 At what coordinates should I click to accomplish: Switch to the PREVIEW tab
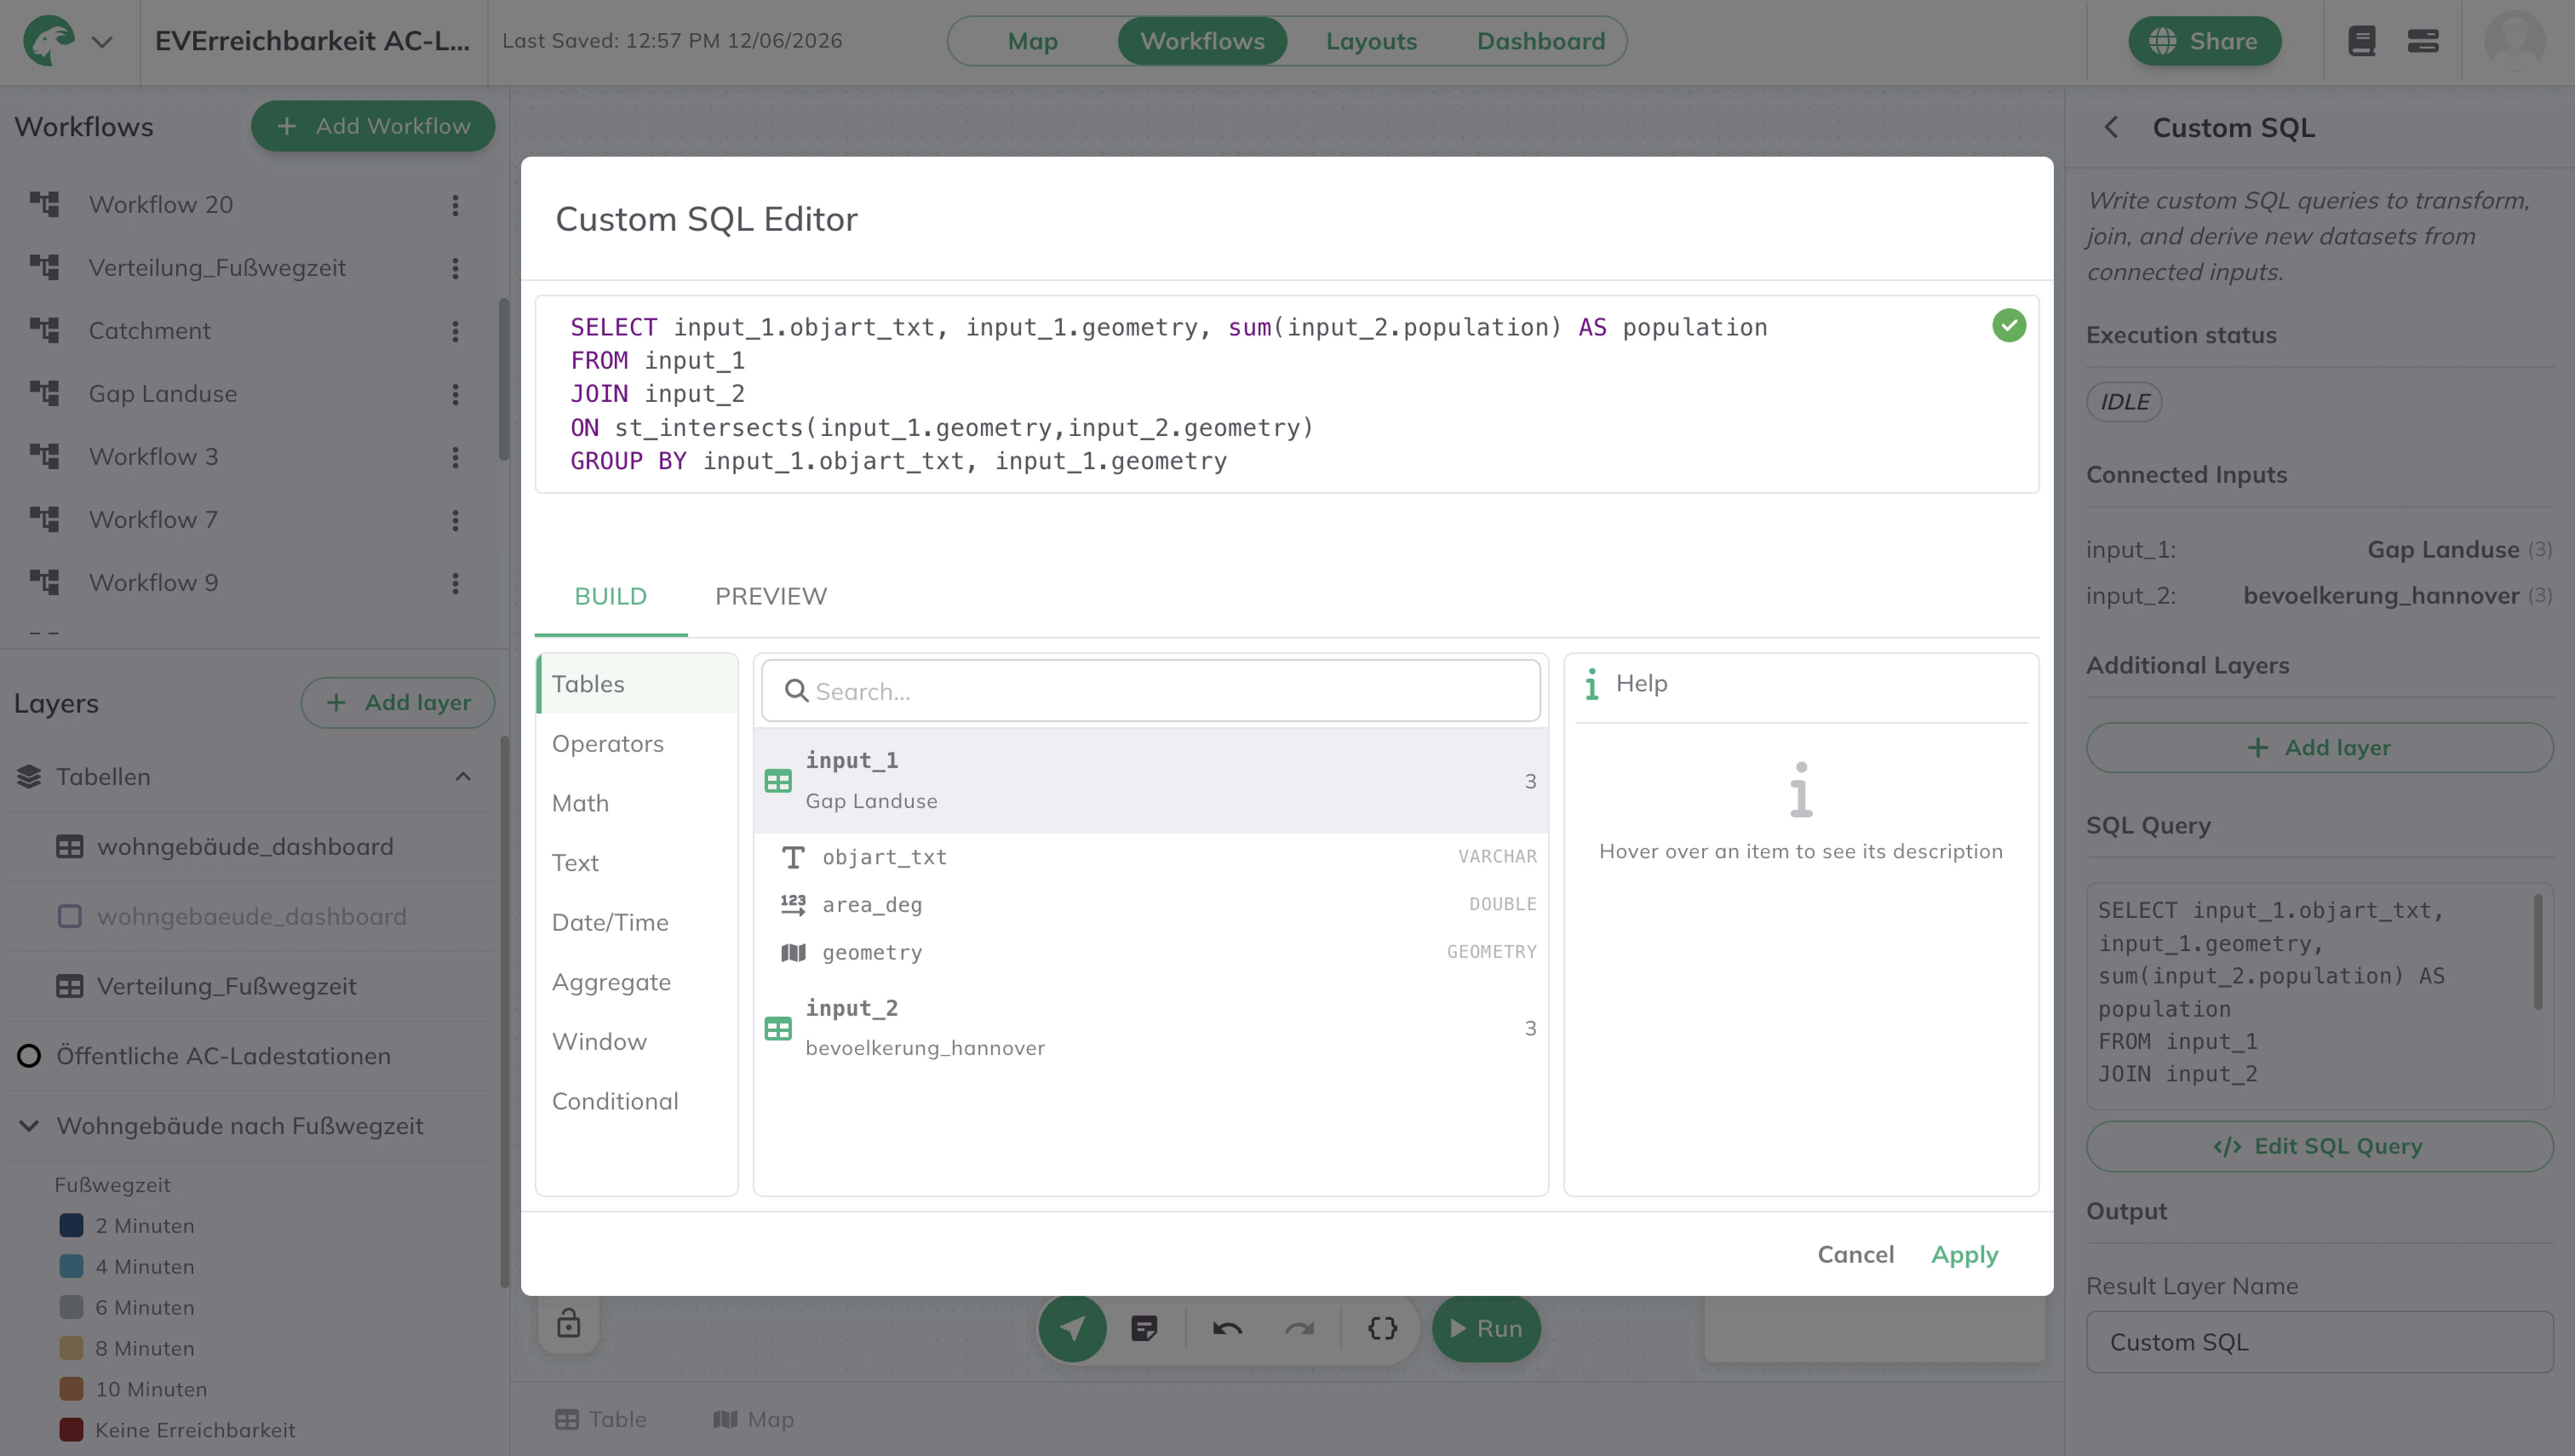(770, 597)
